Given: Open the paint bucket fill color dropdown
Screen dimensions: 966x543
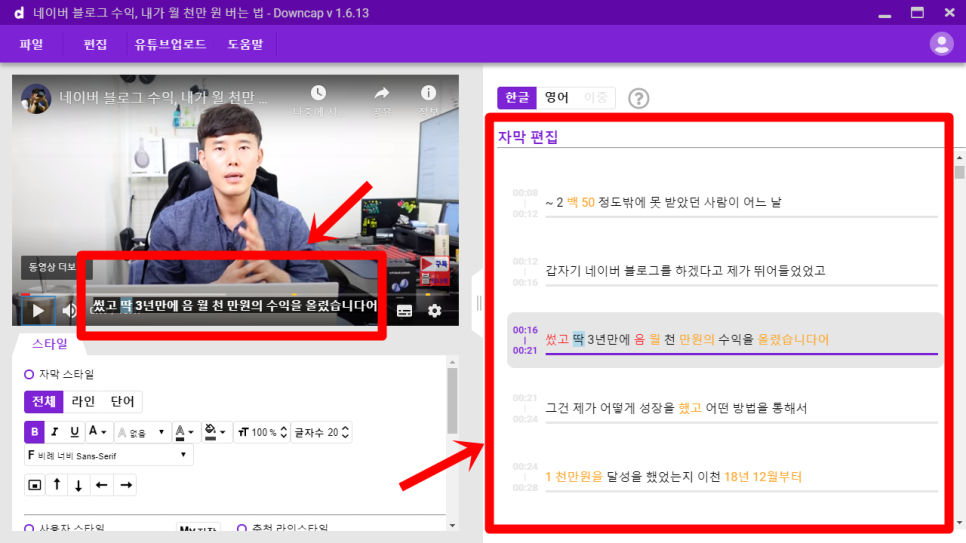Looking at the screenshot, I should [x=215, y=433].
